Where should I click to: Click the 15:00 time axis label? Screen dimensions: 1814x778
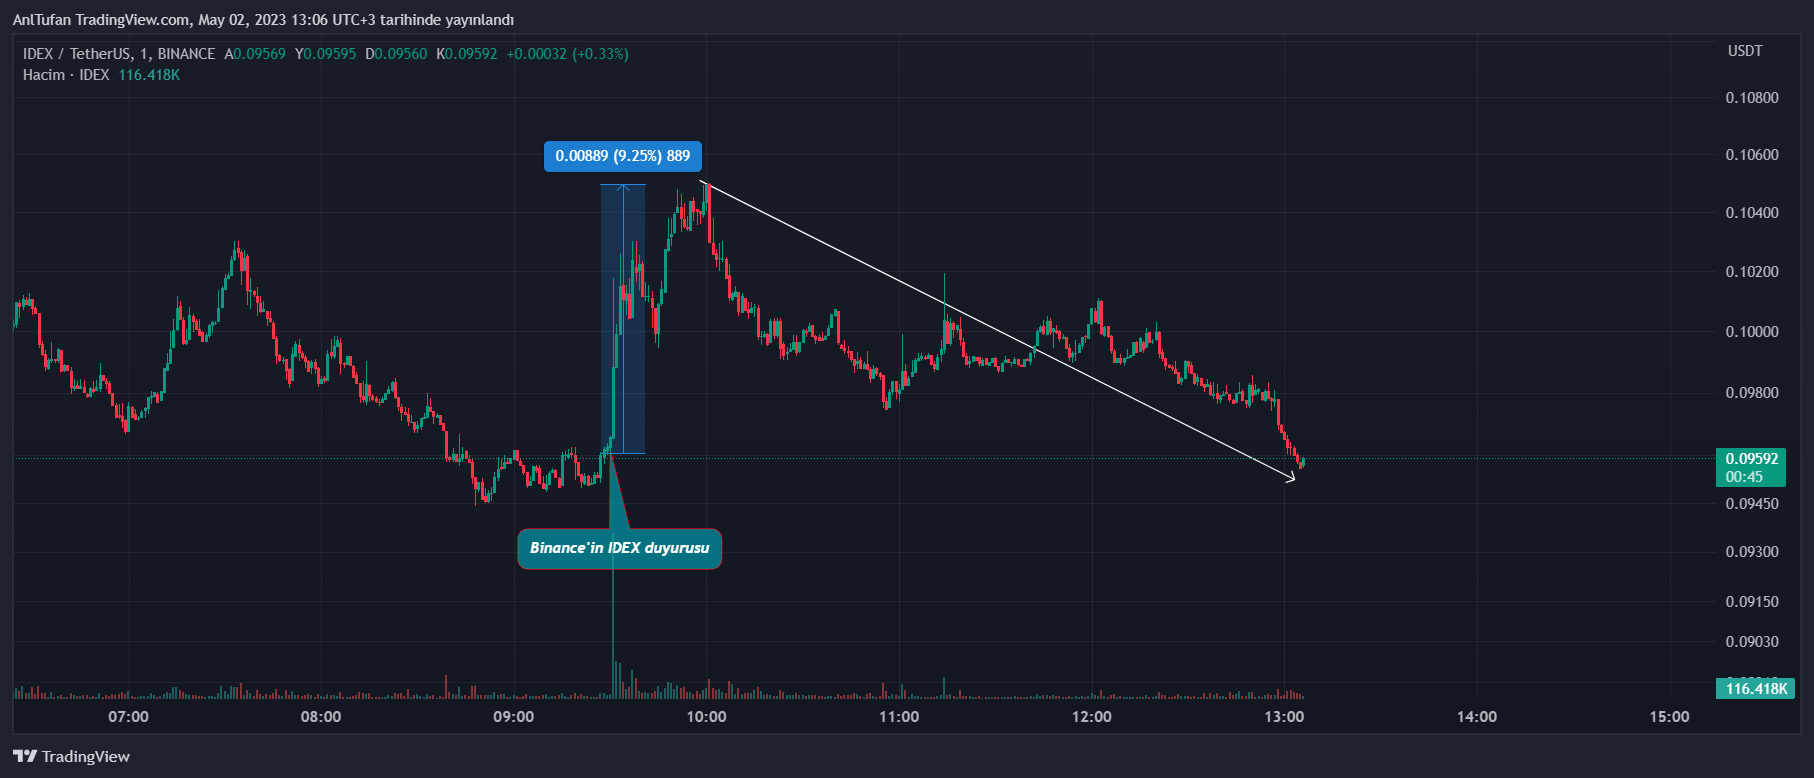click(x=1669, y=717)
